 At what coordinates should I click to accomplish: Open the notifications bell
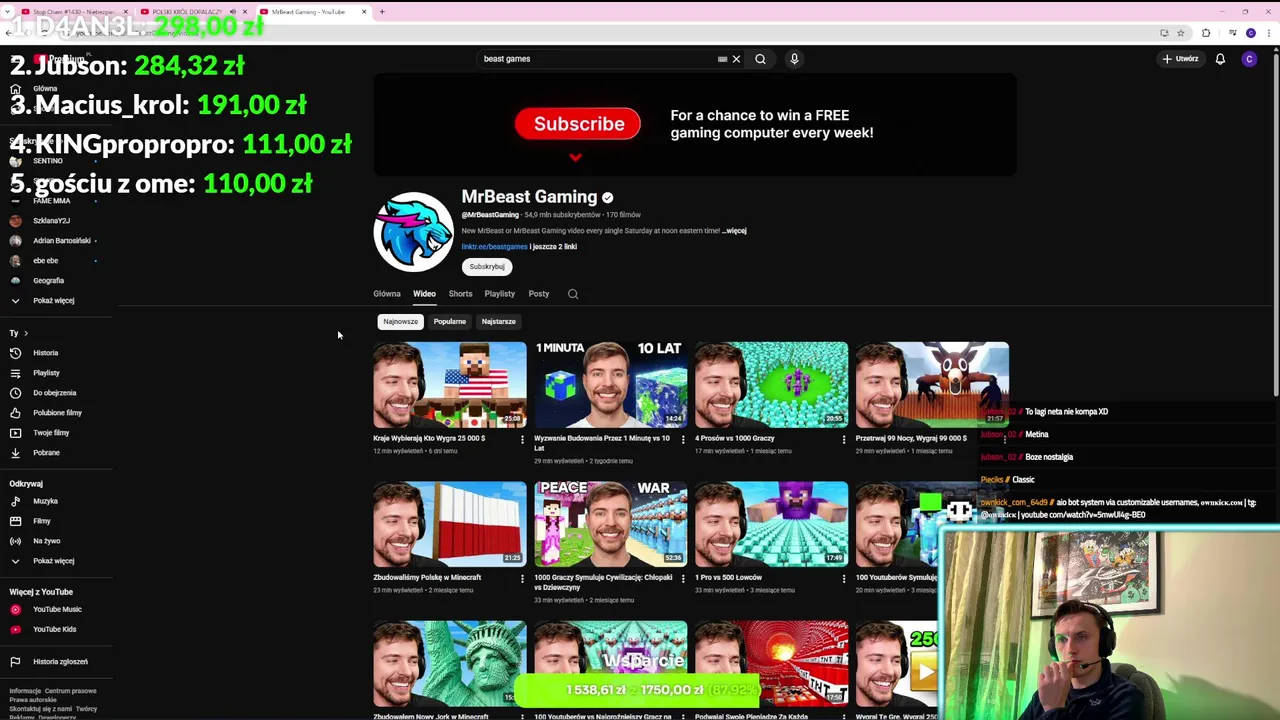(1220, 59)
